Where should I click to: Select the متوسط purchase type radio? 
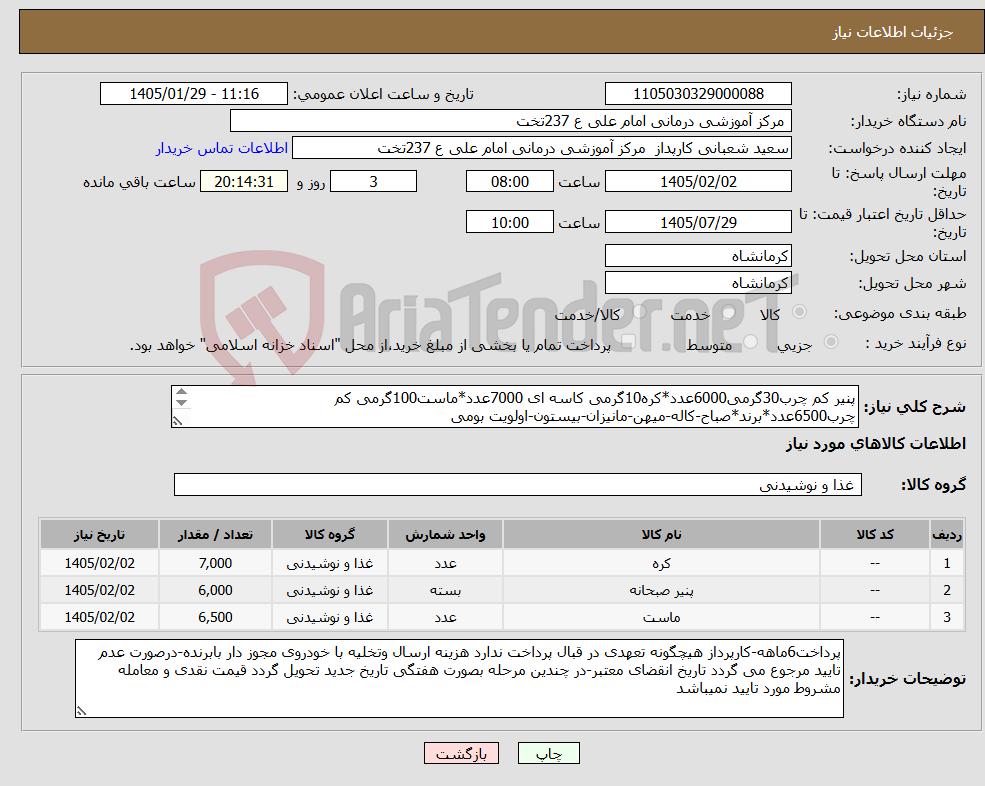(x=750, y=341)
